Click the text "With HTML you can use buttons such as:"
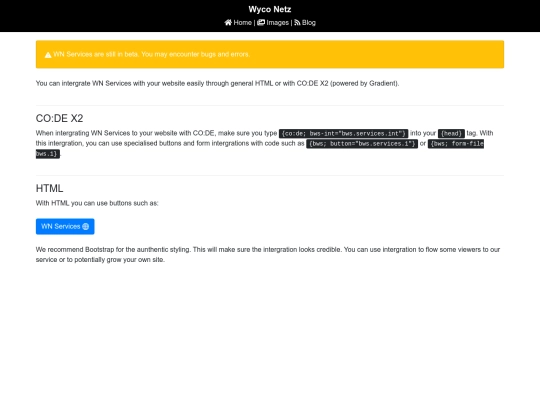This screenshot has height=405, width=540. pyautogui.click(x=97, y=203)
